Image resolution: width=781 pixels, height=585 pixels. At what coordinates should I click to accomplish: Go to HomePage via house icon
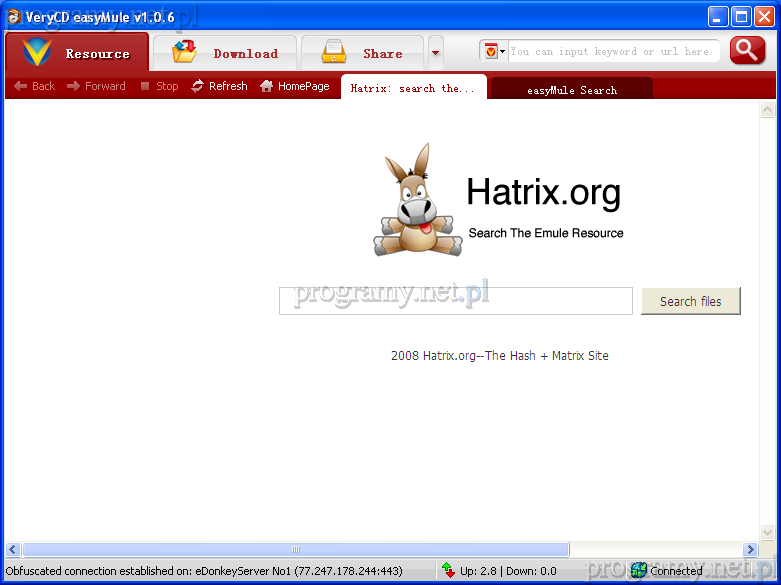point(267,87)
